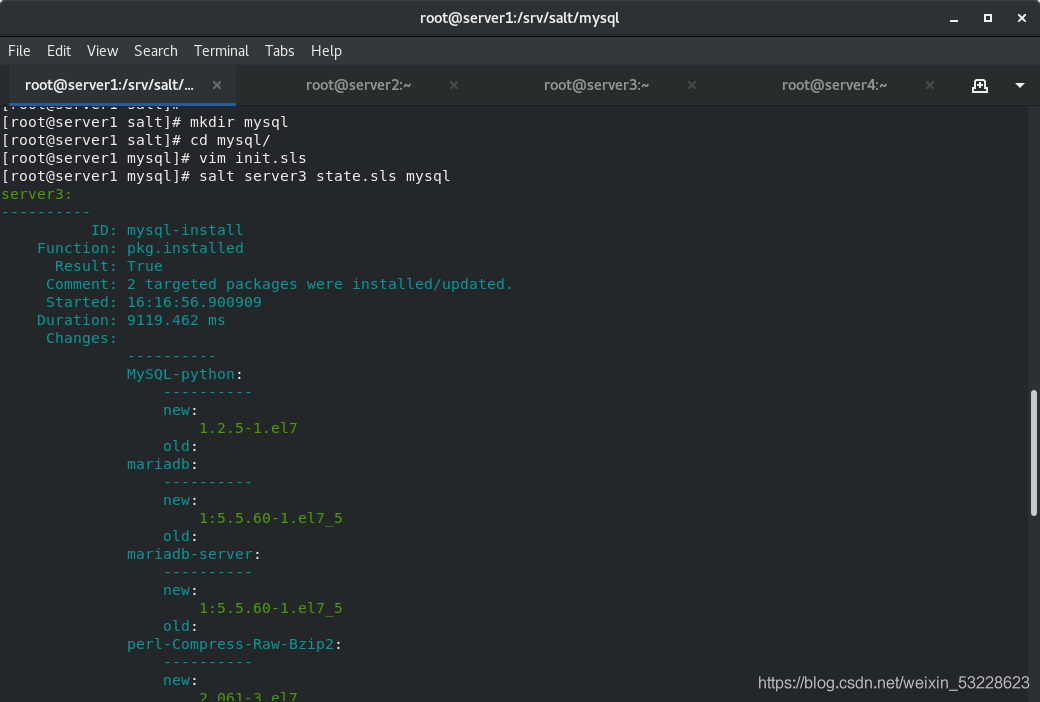The width and height of the screenshot is (1040, 702).
Task: Click 'perl-Compress-Raw-Bzip2:' package entry
Action: (234, 644)
